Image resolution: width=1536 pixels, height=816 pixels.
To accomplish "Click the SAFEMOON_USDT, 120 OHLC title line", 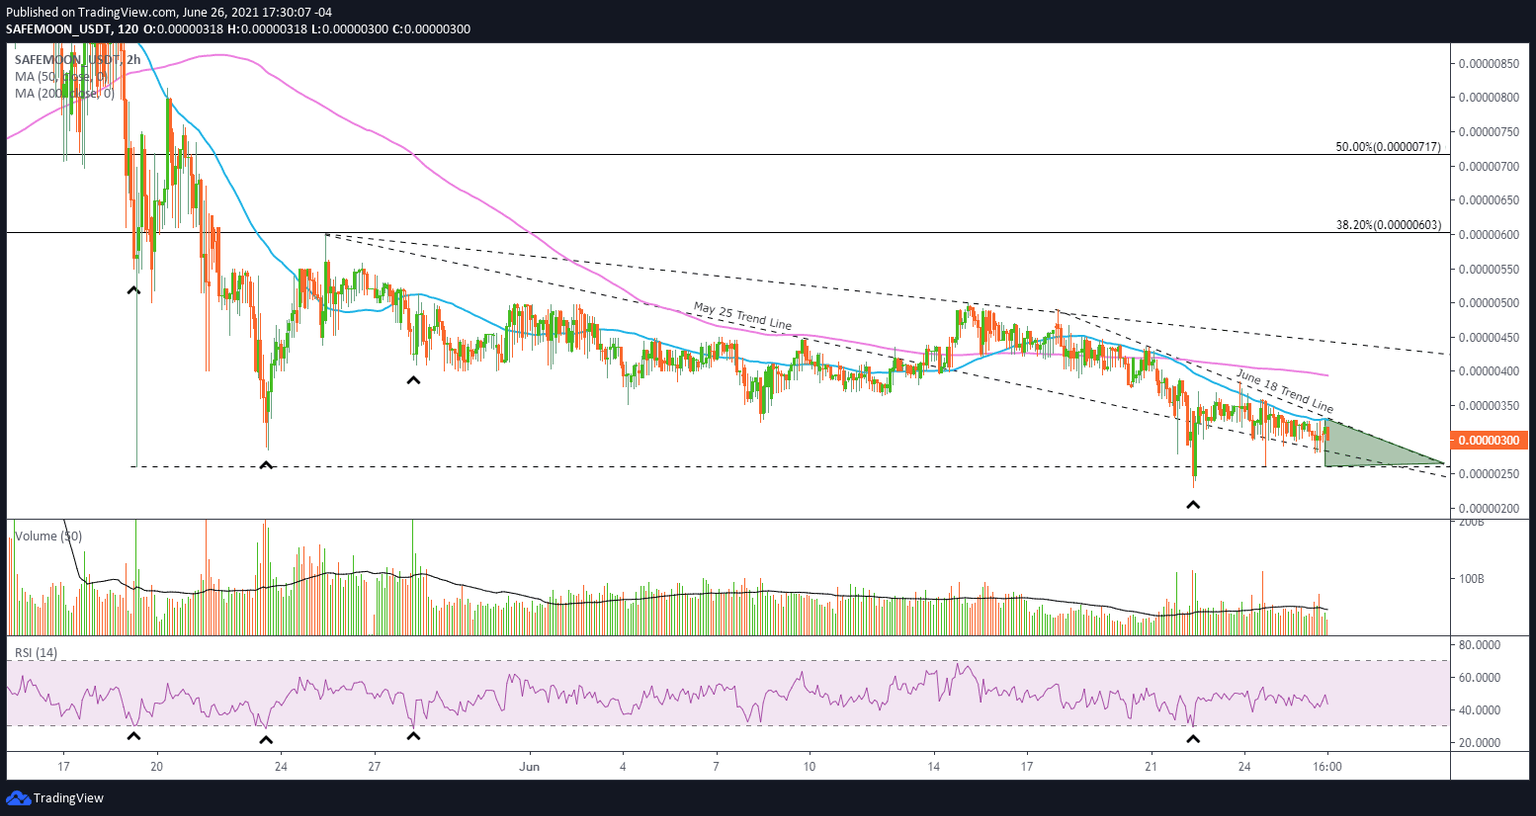I will pos(238,29).
